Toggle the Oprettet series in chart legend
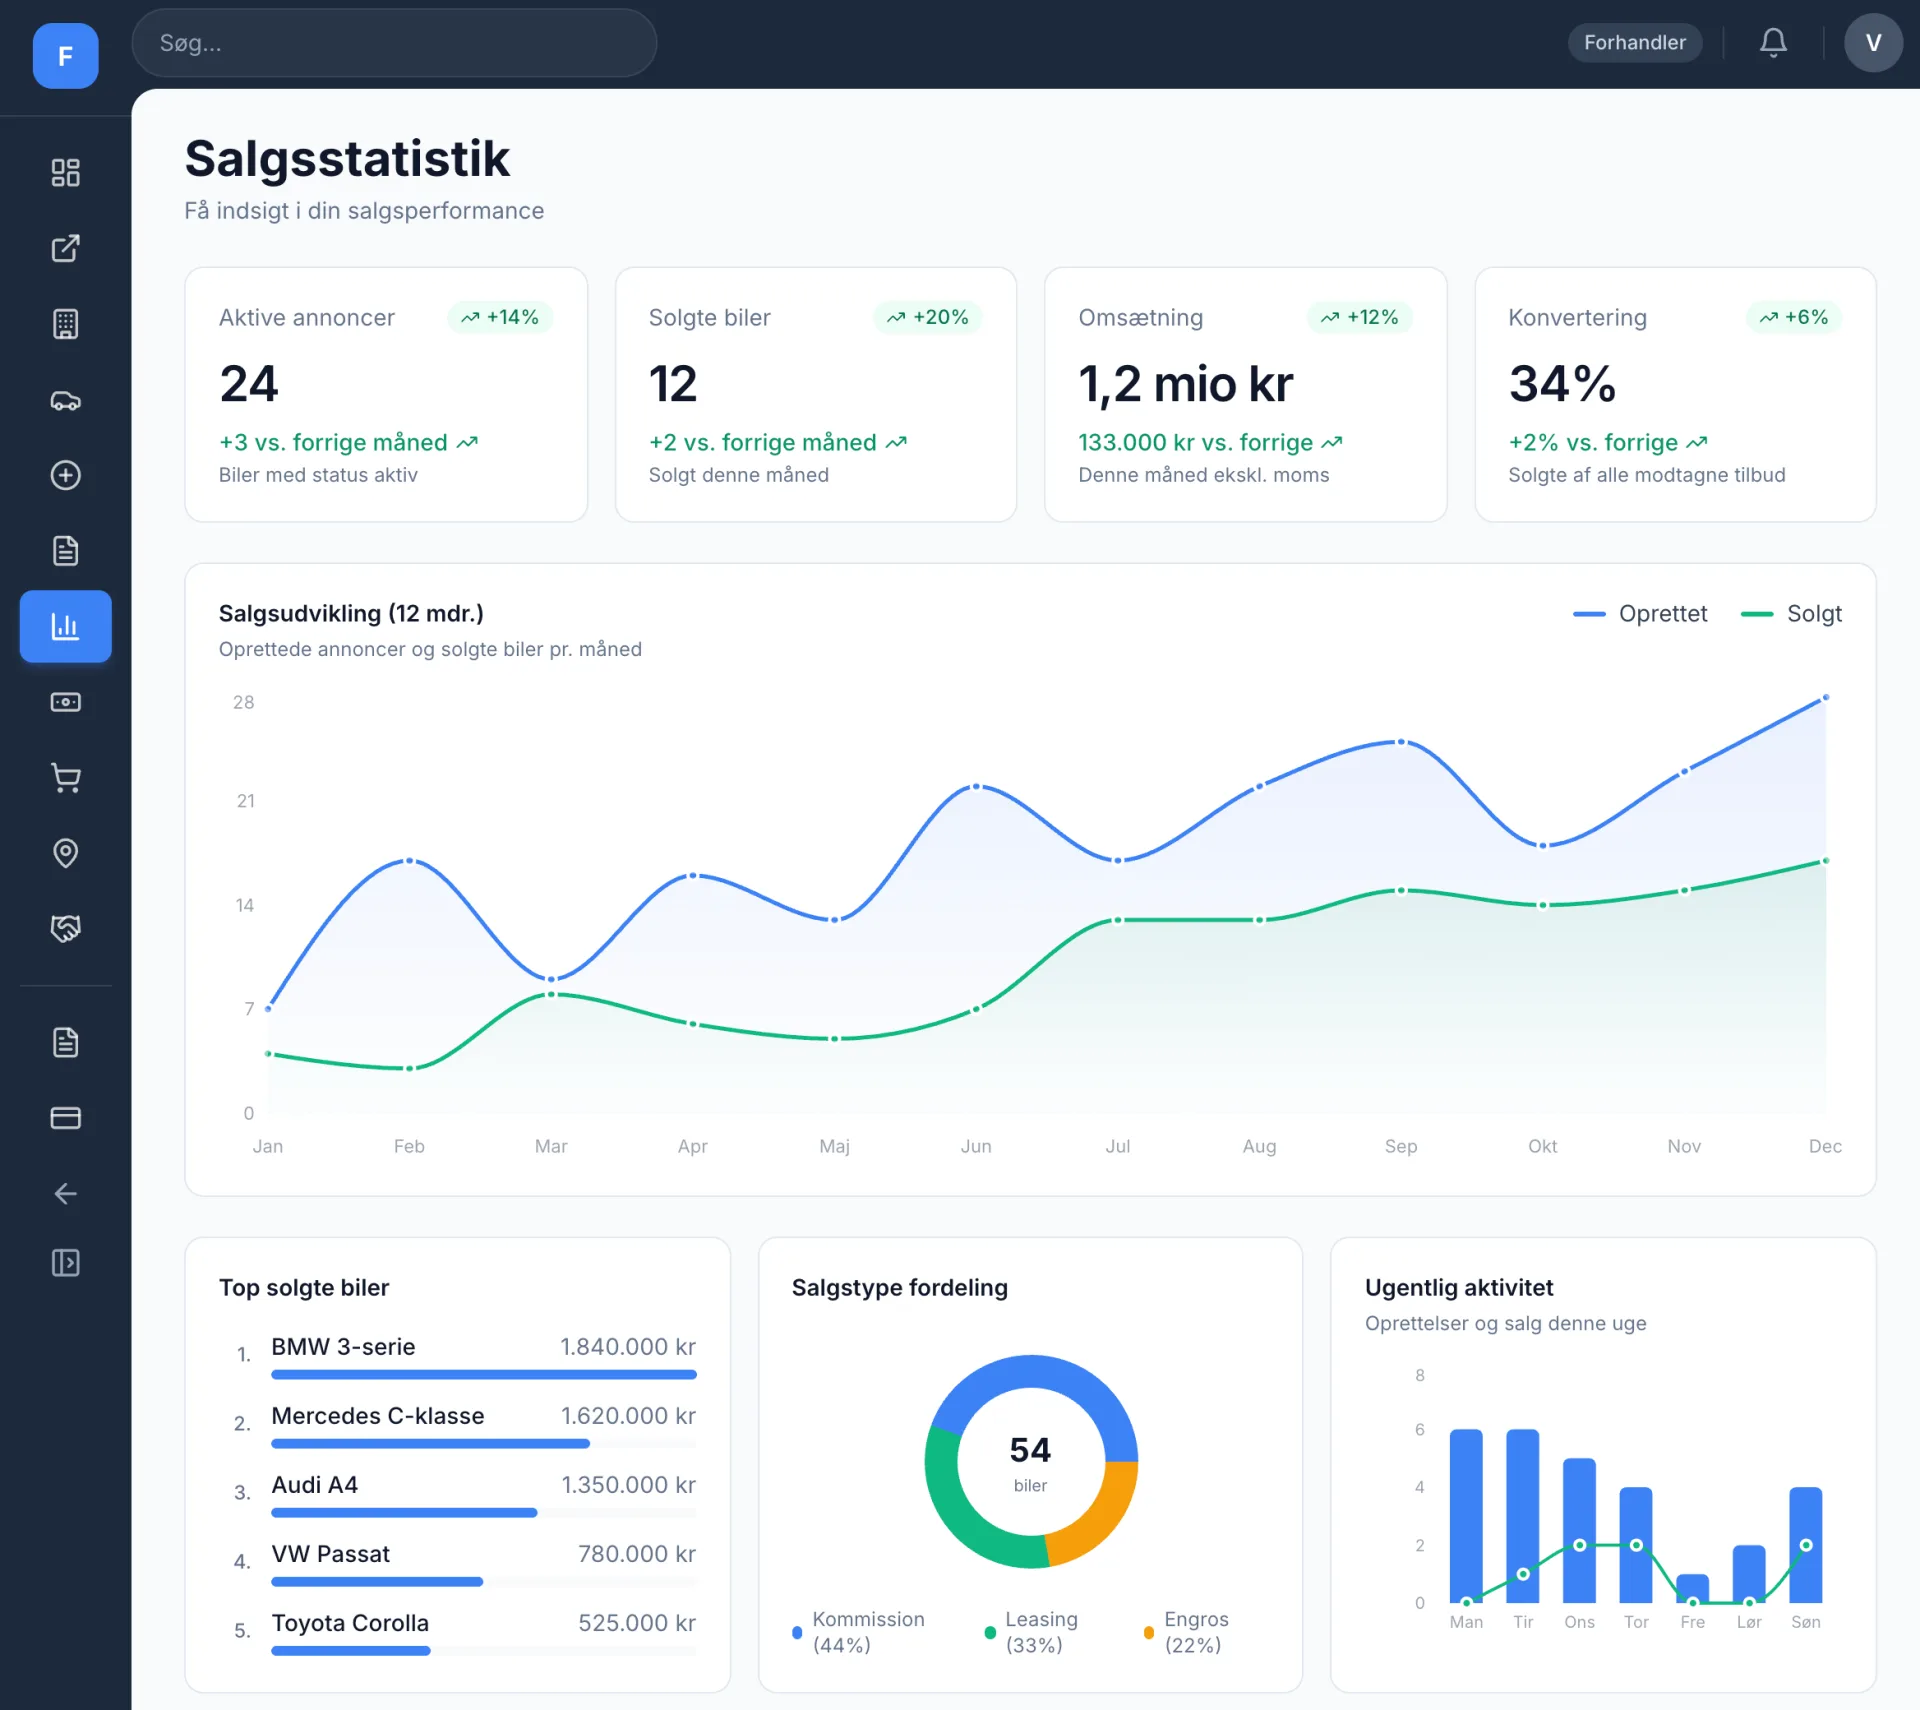The height and width of the screenshot is (1710, 1920). tap(1640, 614)
